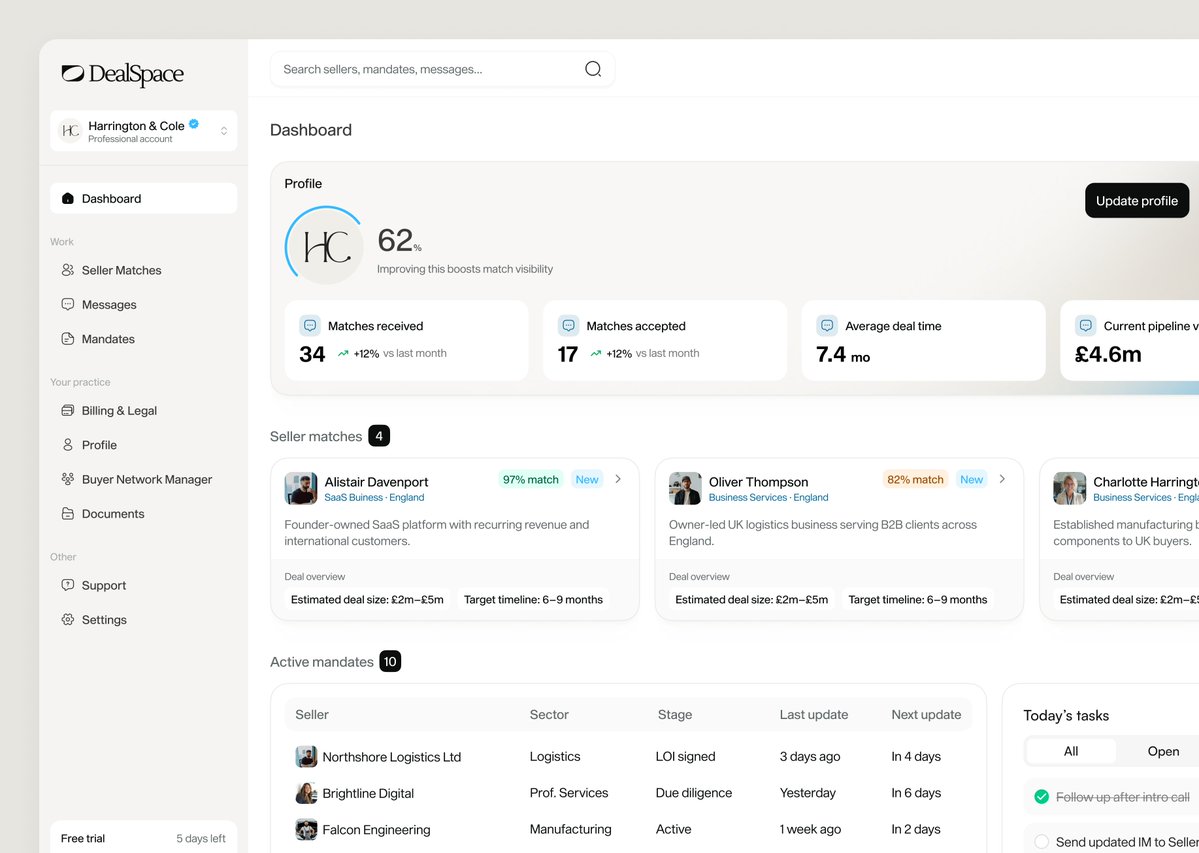The width and height of the screenshot is (1199, 853).
Task: Click the Brightline Digital row logo
Action: point(307,793)
